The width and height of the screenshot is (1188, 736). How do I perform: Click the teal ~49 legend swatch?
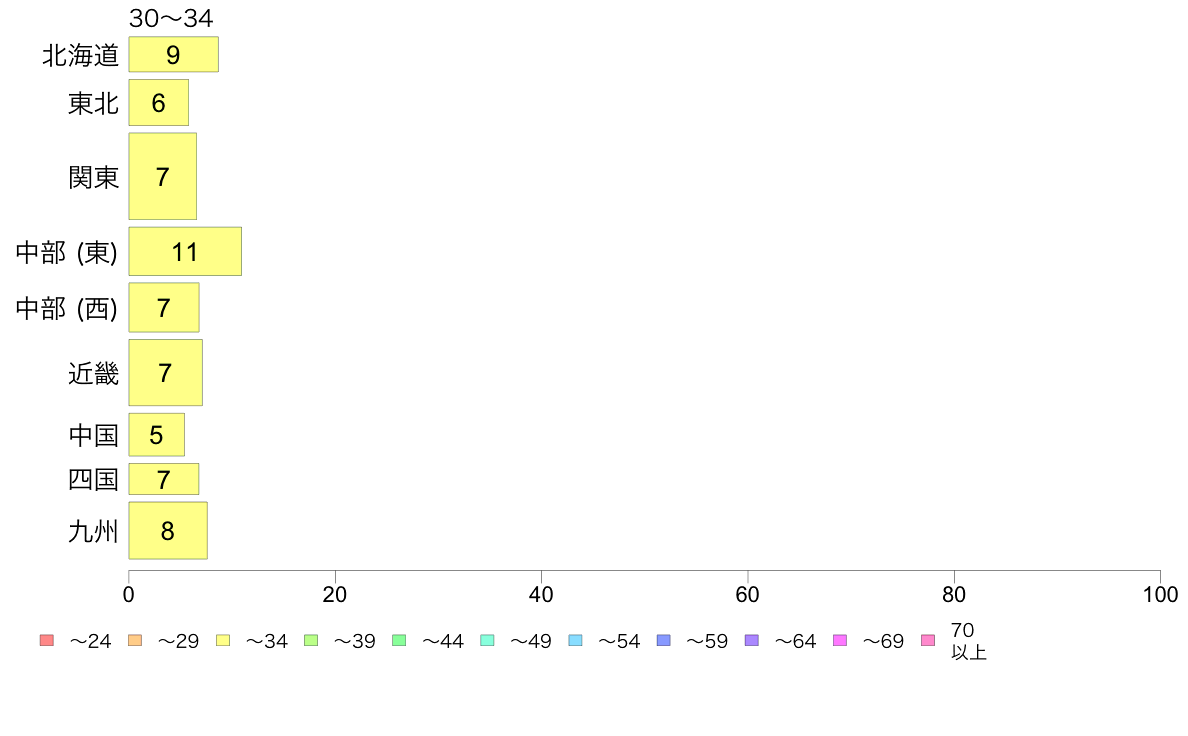pos(487,640)
